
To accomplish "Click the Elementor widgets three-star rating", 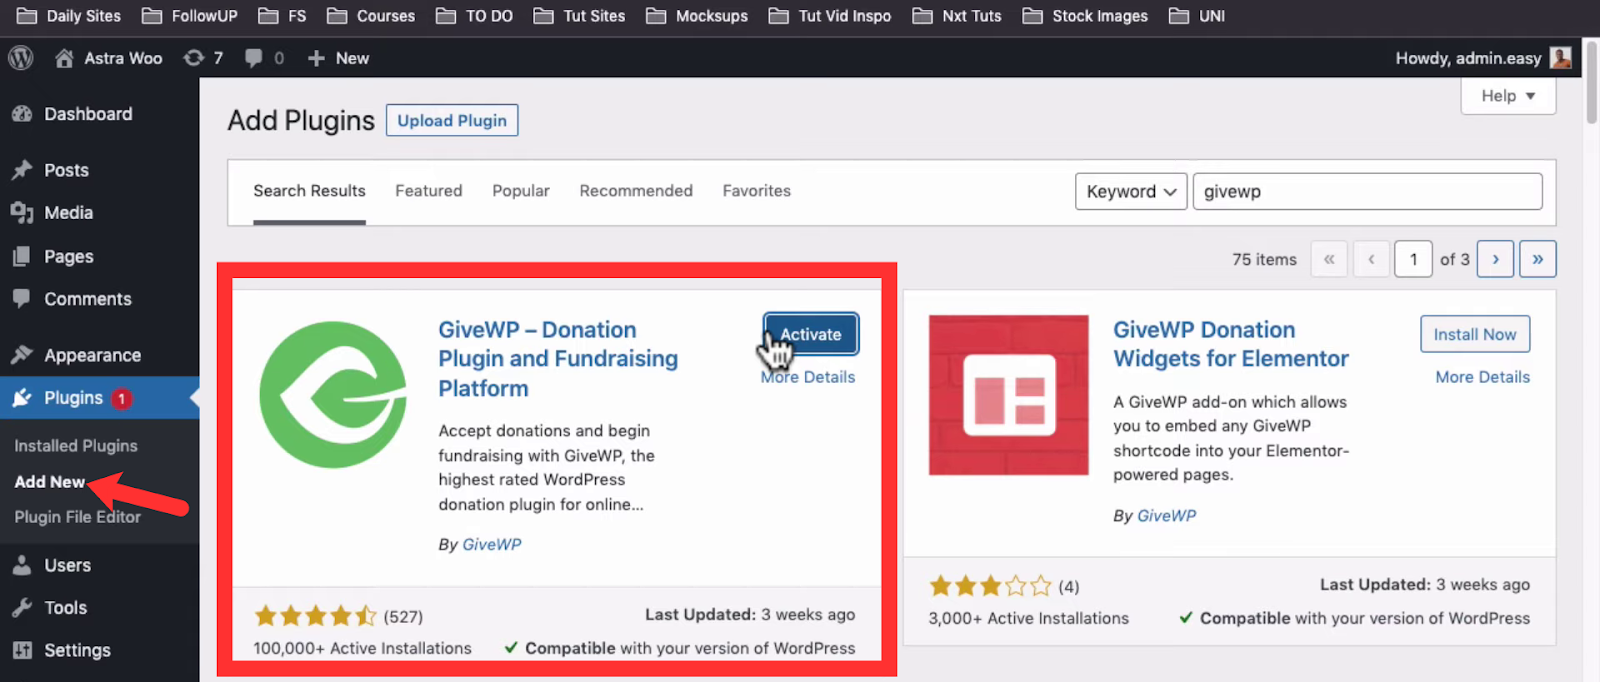I will (990, 586).
